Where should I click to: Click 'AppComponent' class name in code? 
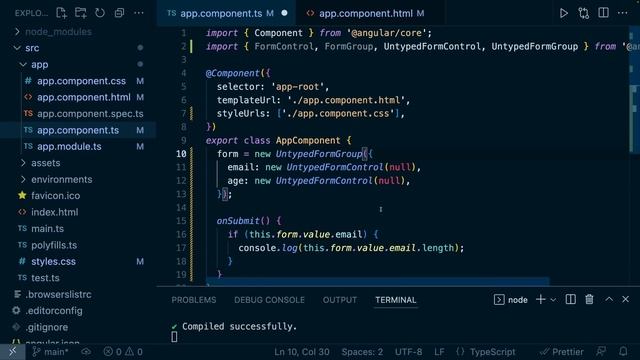click(x=308, y=140)
